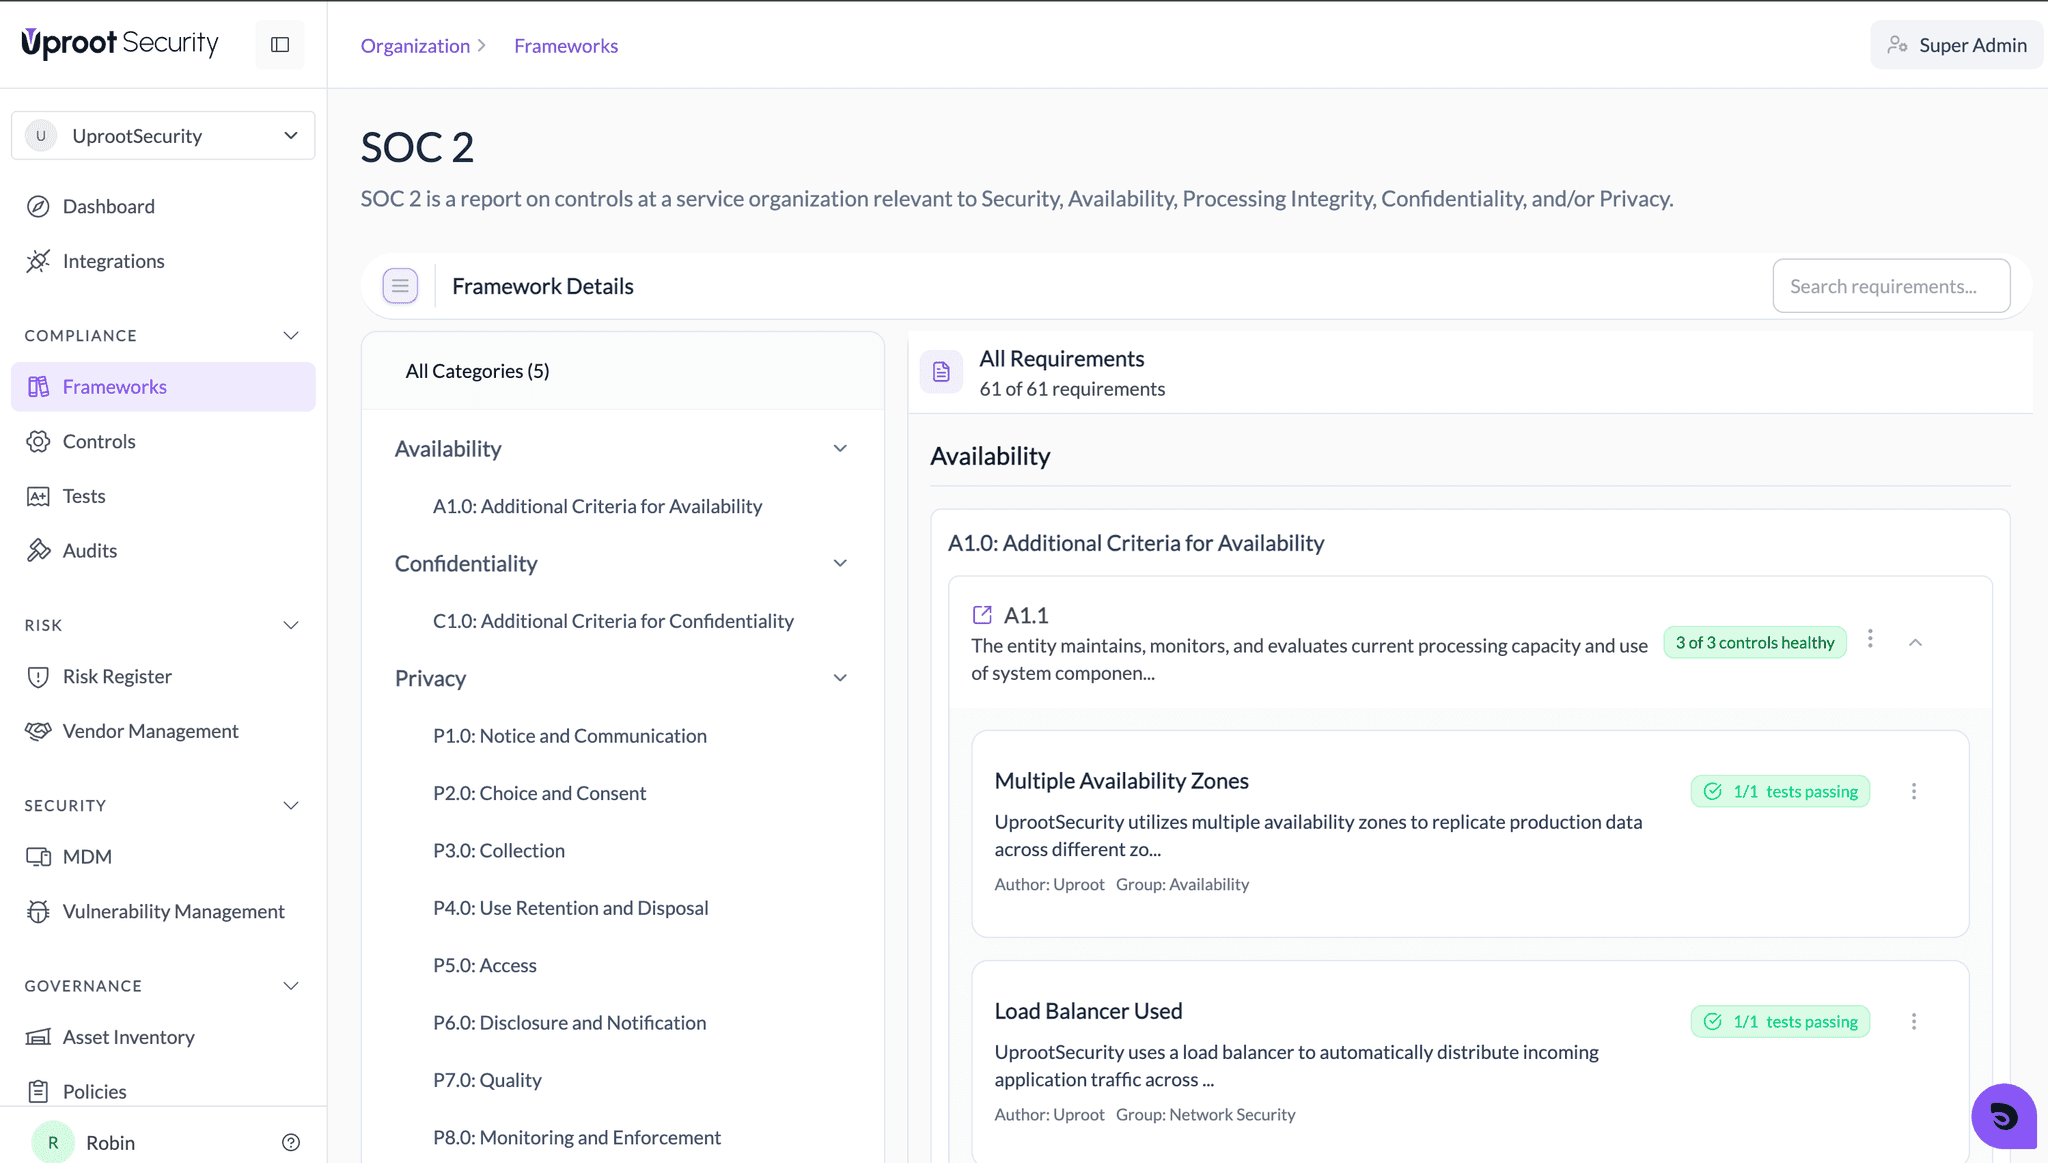Open the Audits gavel icon
This screenshot has height=1163, width=2048.
pyautogui.click(x=38, y=551)
